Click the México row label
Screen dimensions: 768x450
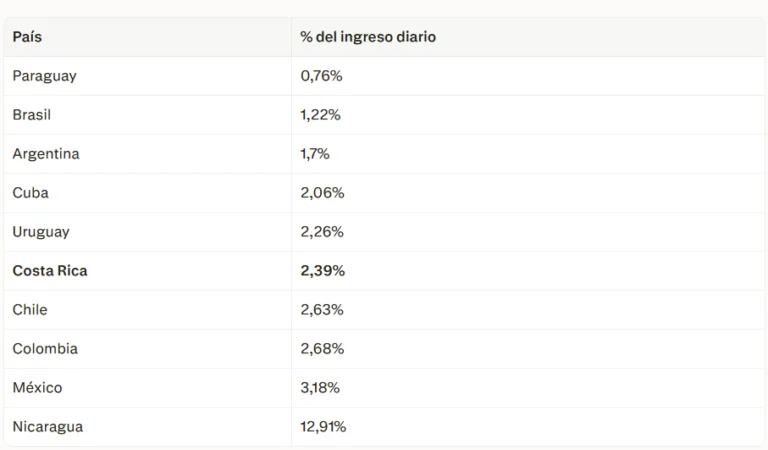pos(38,387)
